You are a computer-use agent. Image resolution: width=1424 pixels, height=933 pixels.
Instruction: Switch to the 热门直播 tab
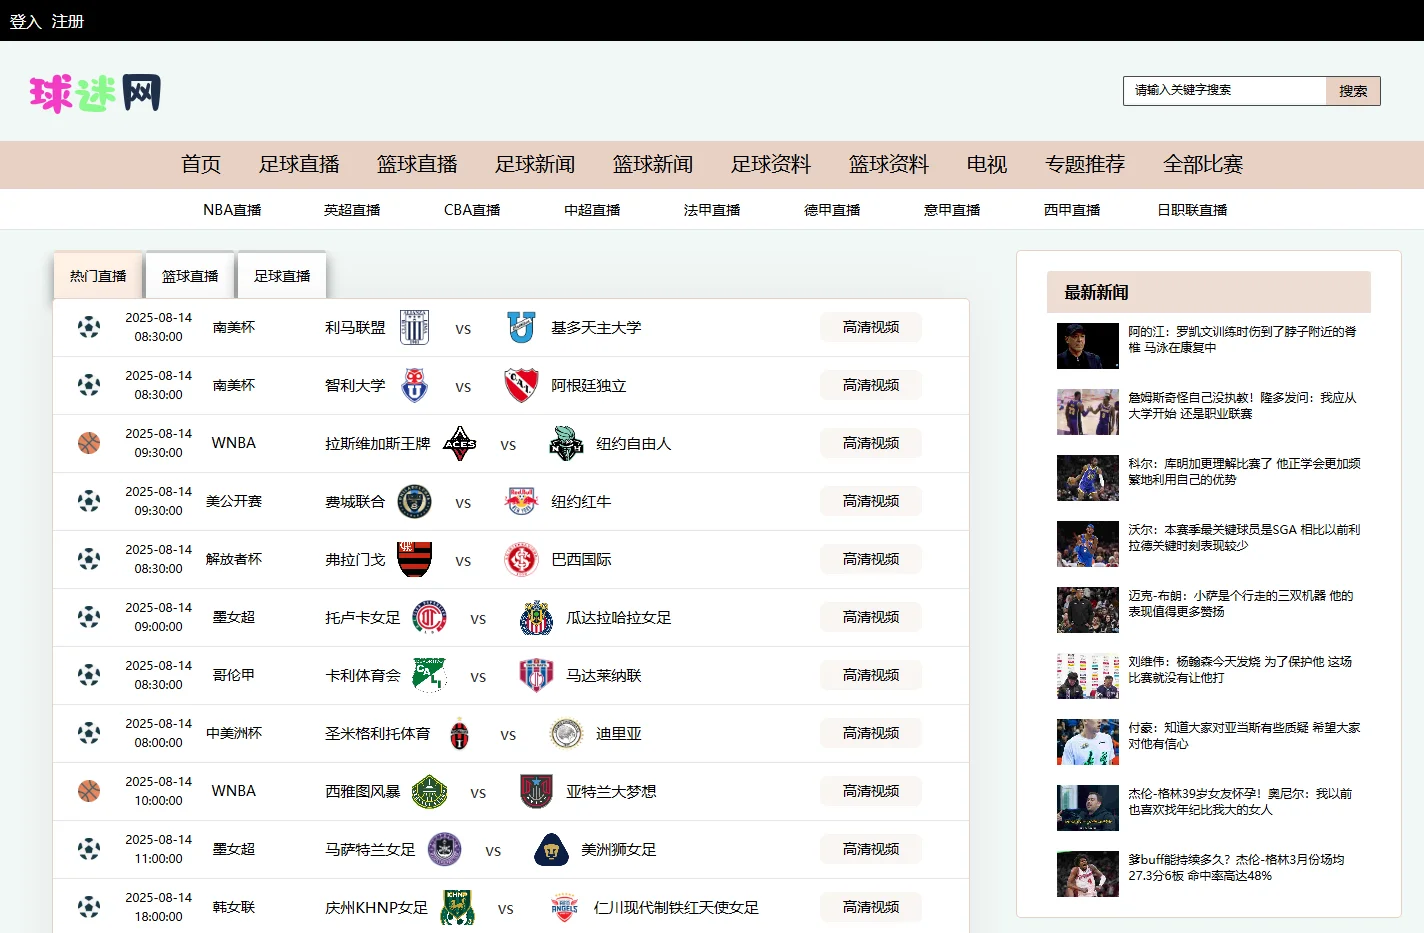(x=98, y=275)
